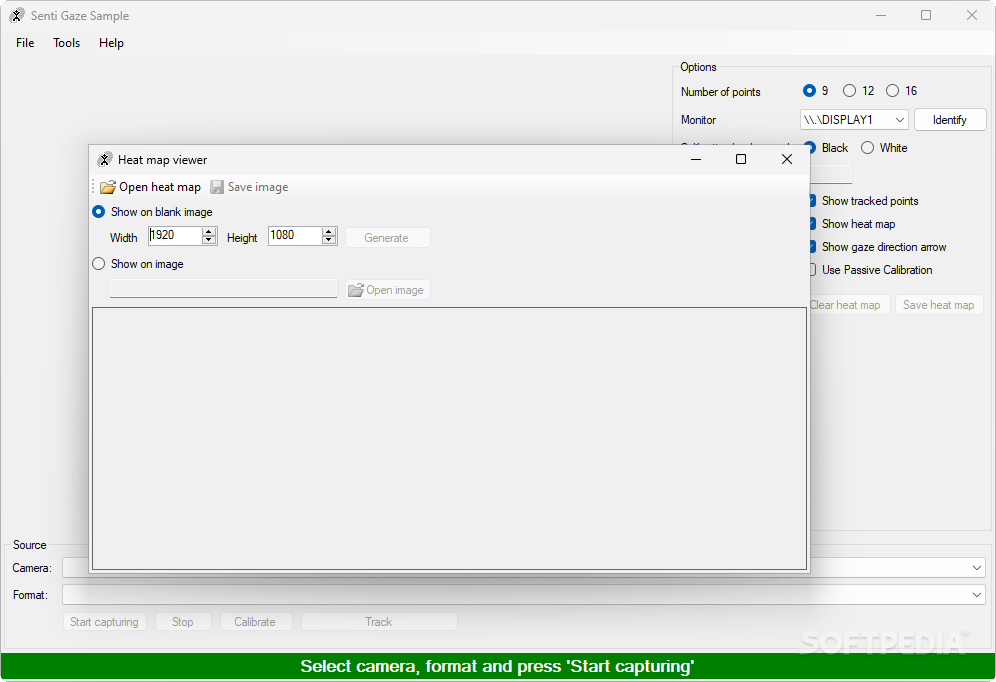Screen dimensions: 996x682
Task: Increase Height with up spinner arrow
Action: coord(328,231)
